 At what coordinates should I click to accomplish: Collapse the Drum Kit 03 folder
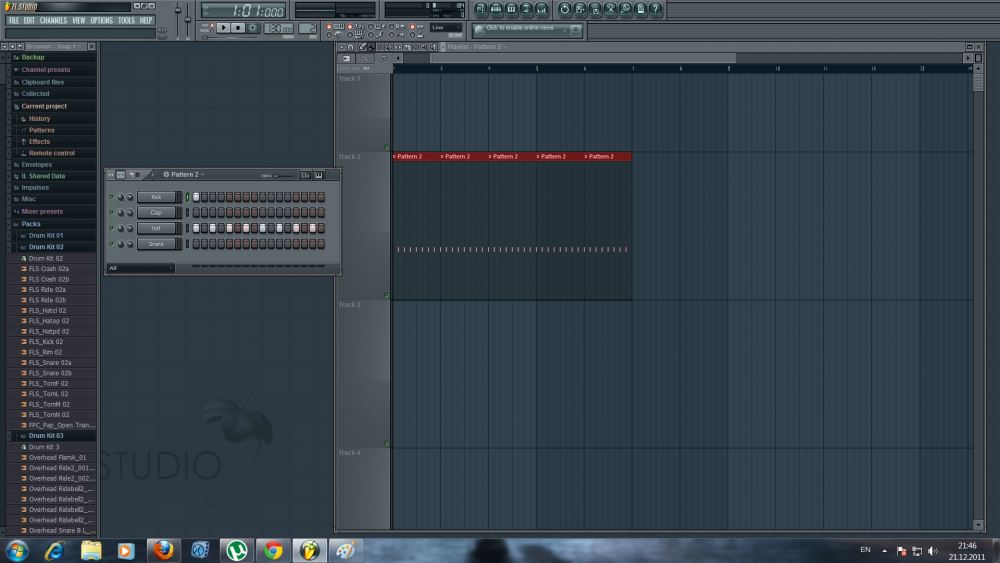(46, 436)
